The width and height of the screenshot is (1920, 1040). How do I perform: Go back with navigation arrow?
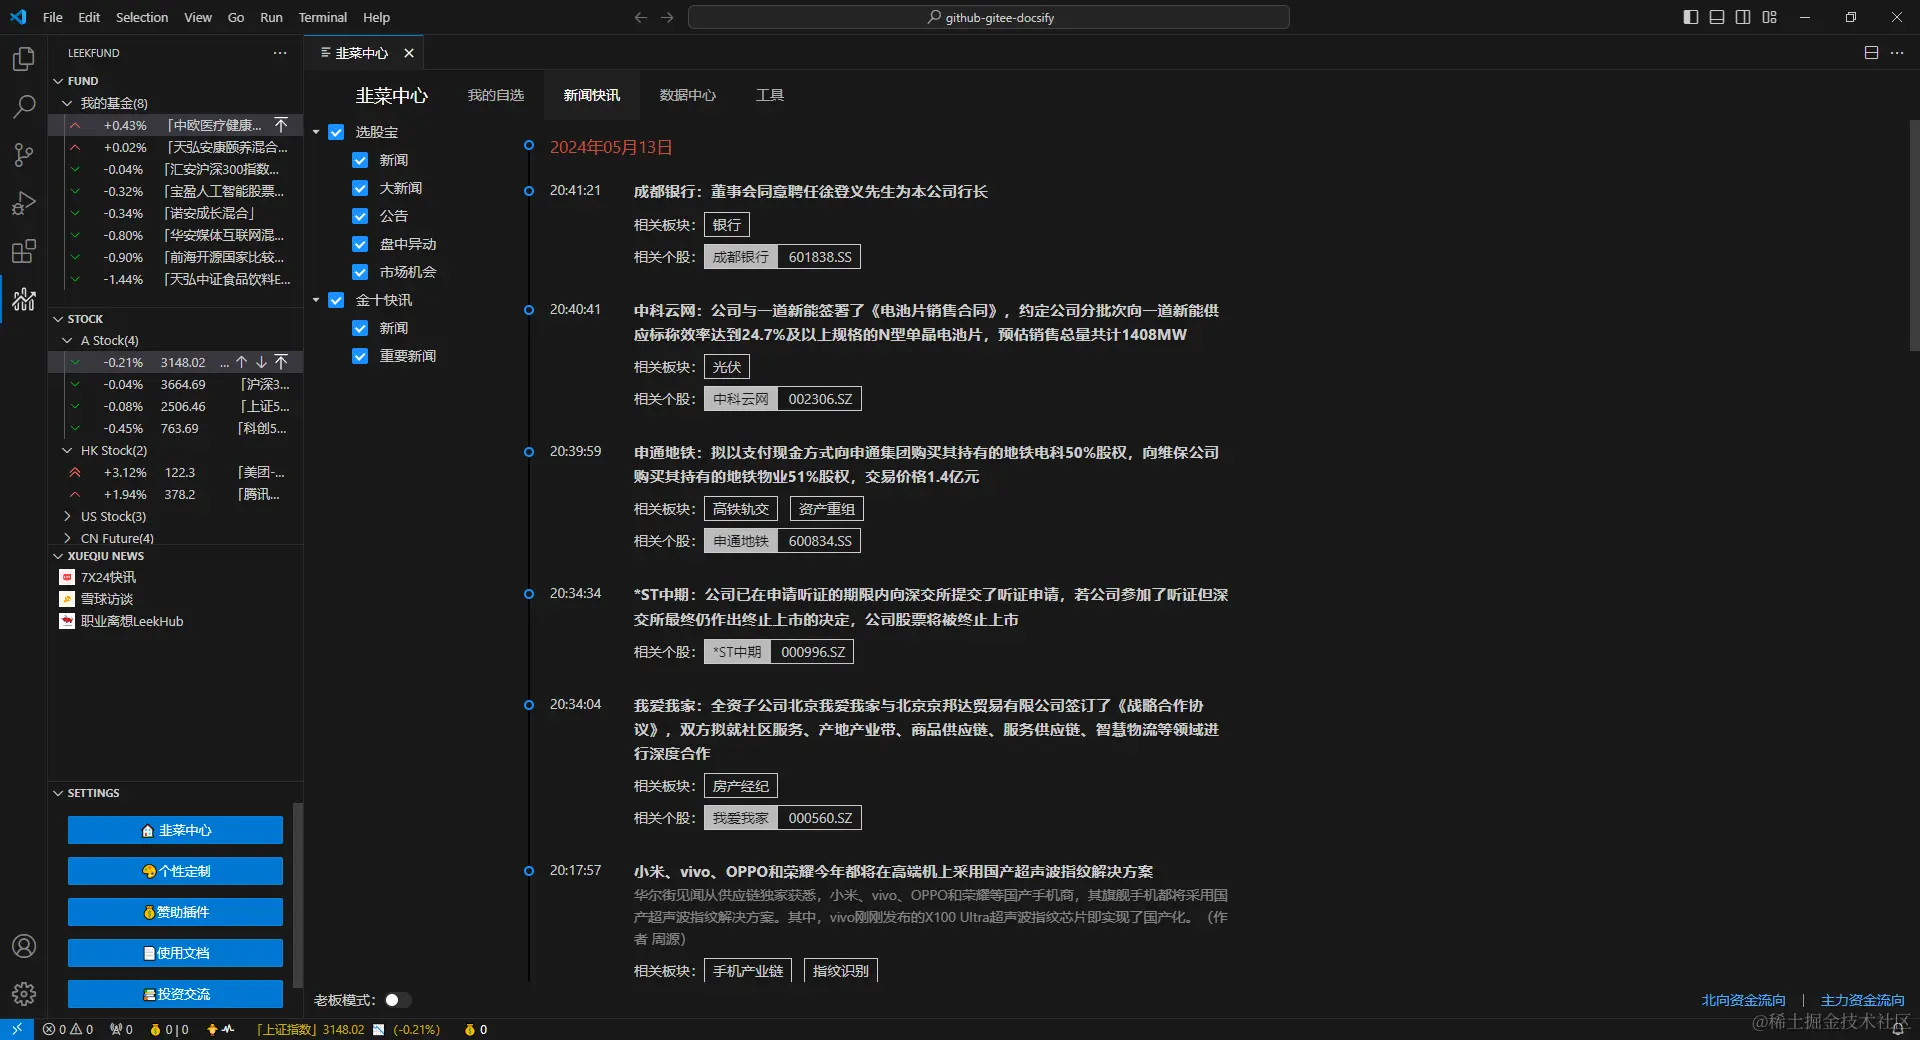[641, 17]
